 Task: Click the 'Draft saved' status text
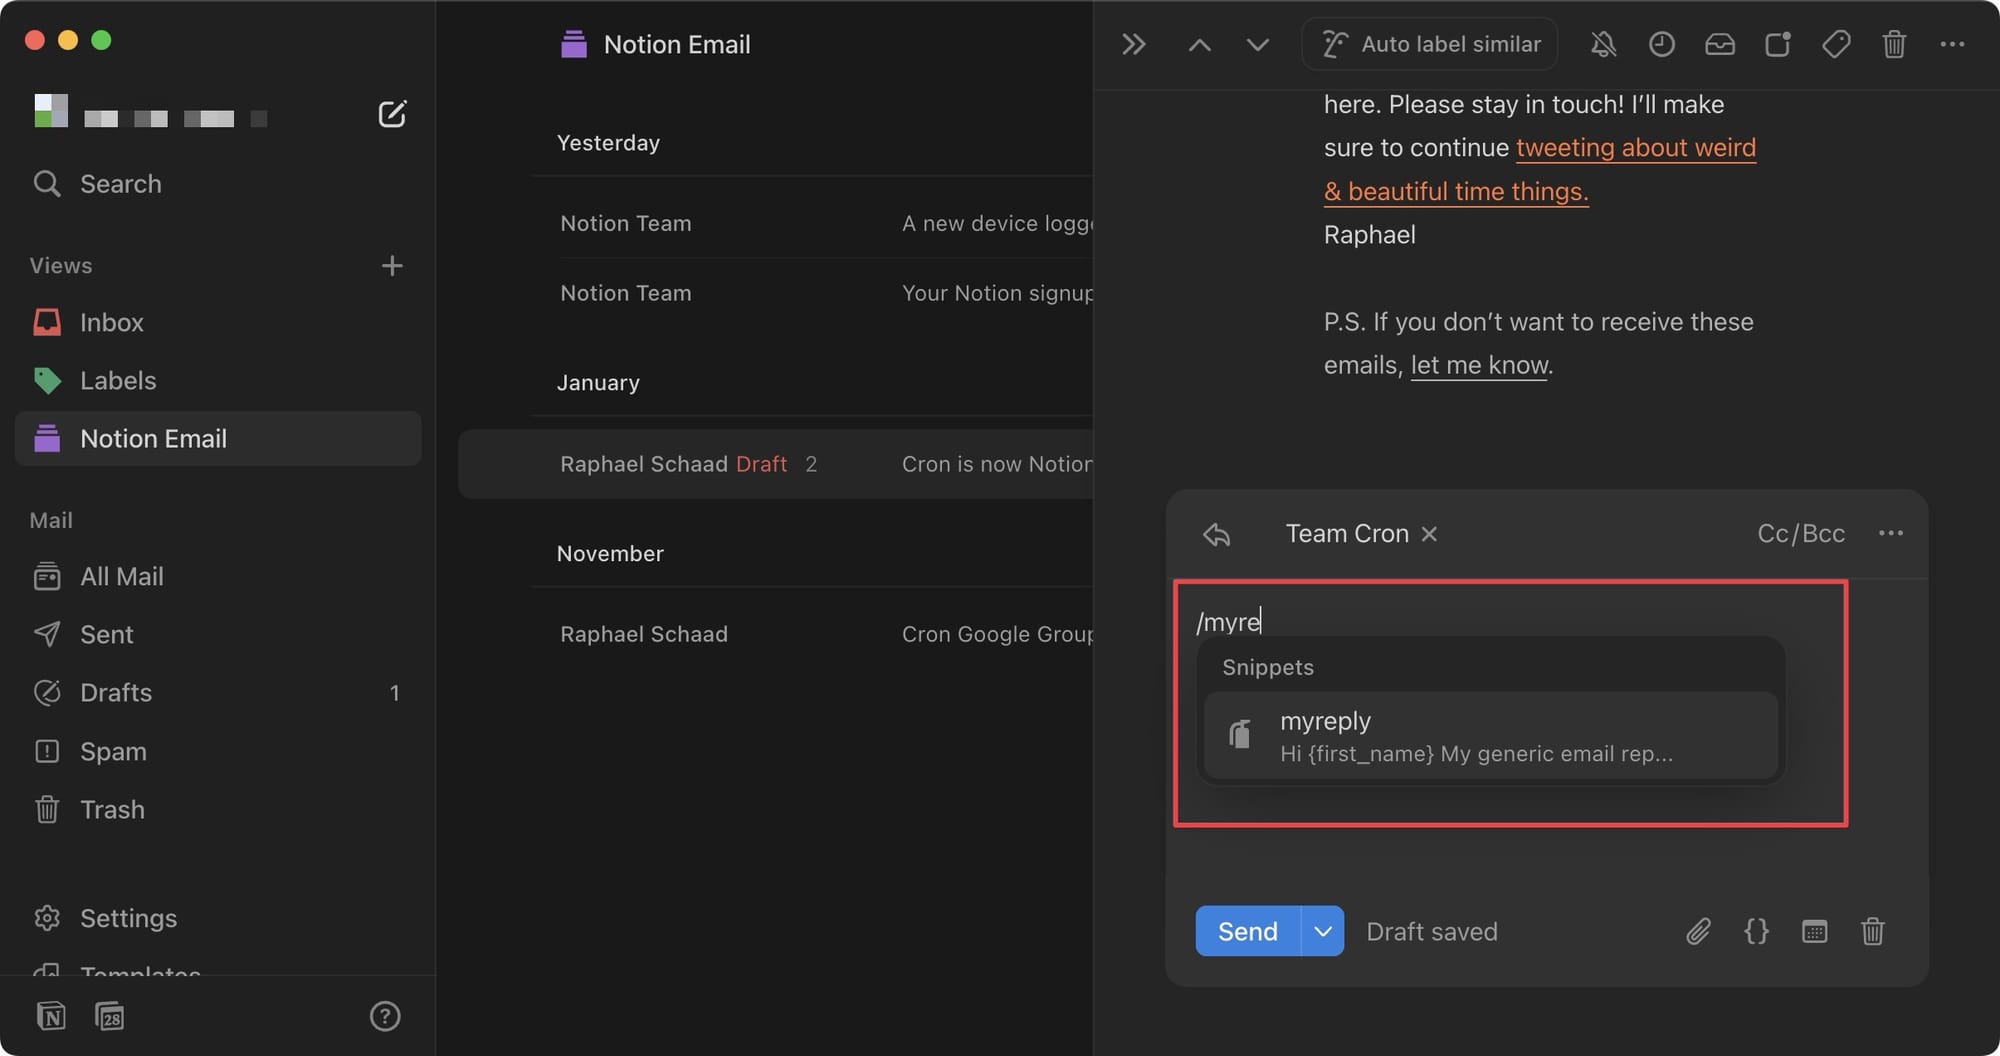tap(1432, 931)
